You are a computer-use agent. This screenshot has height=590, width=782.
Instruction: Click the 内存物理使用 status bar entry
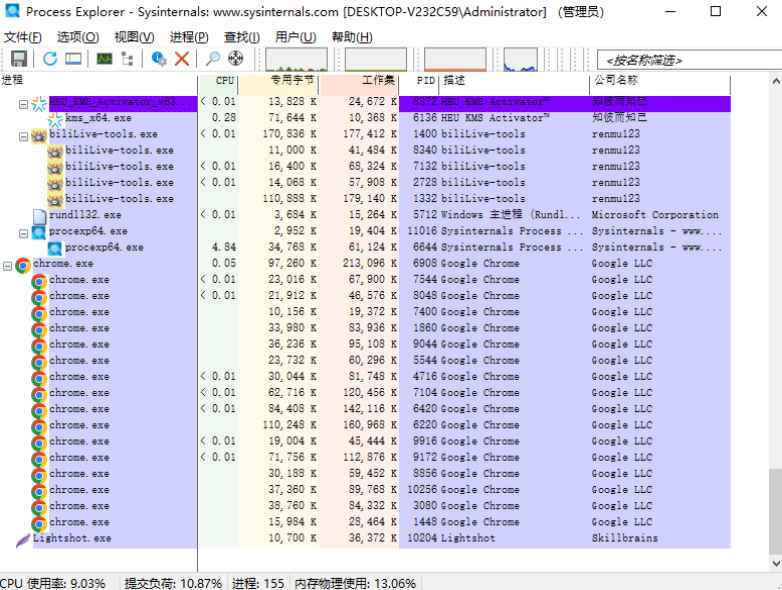355,583
